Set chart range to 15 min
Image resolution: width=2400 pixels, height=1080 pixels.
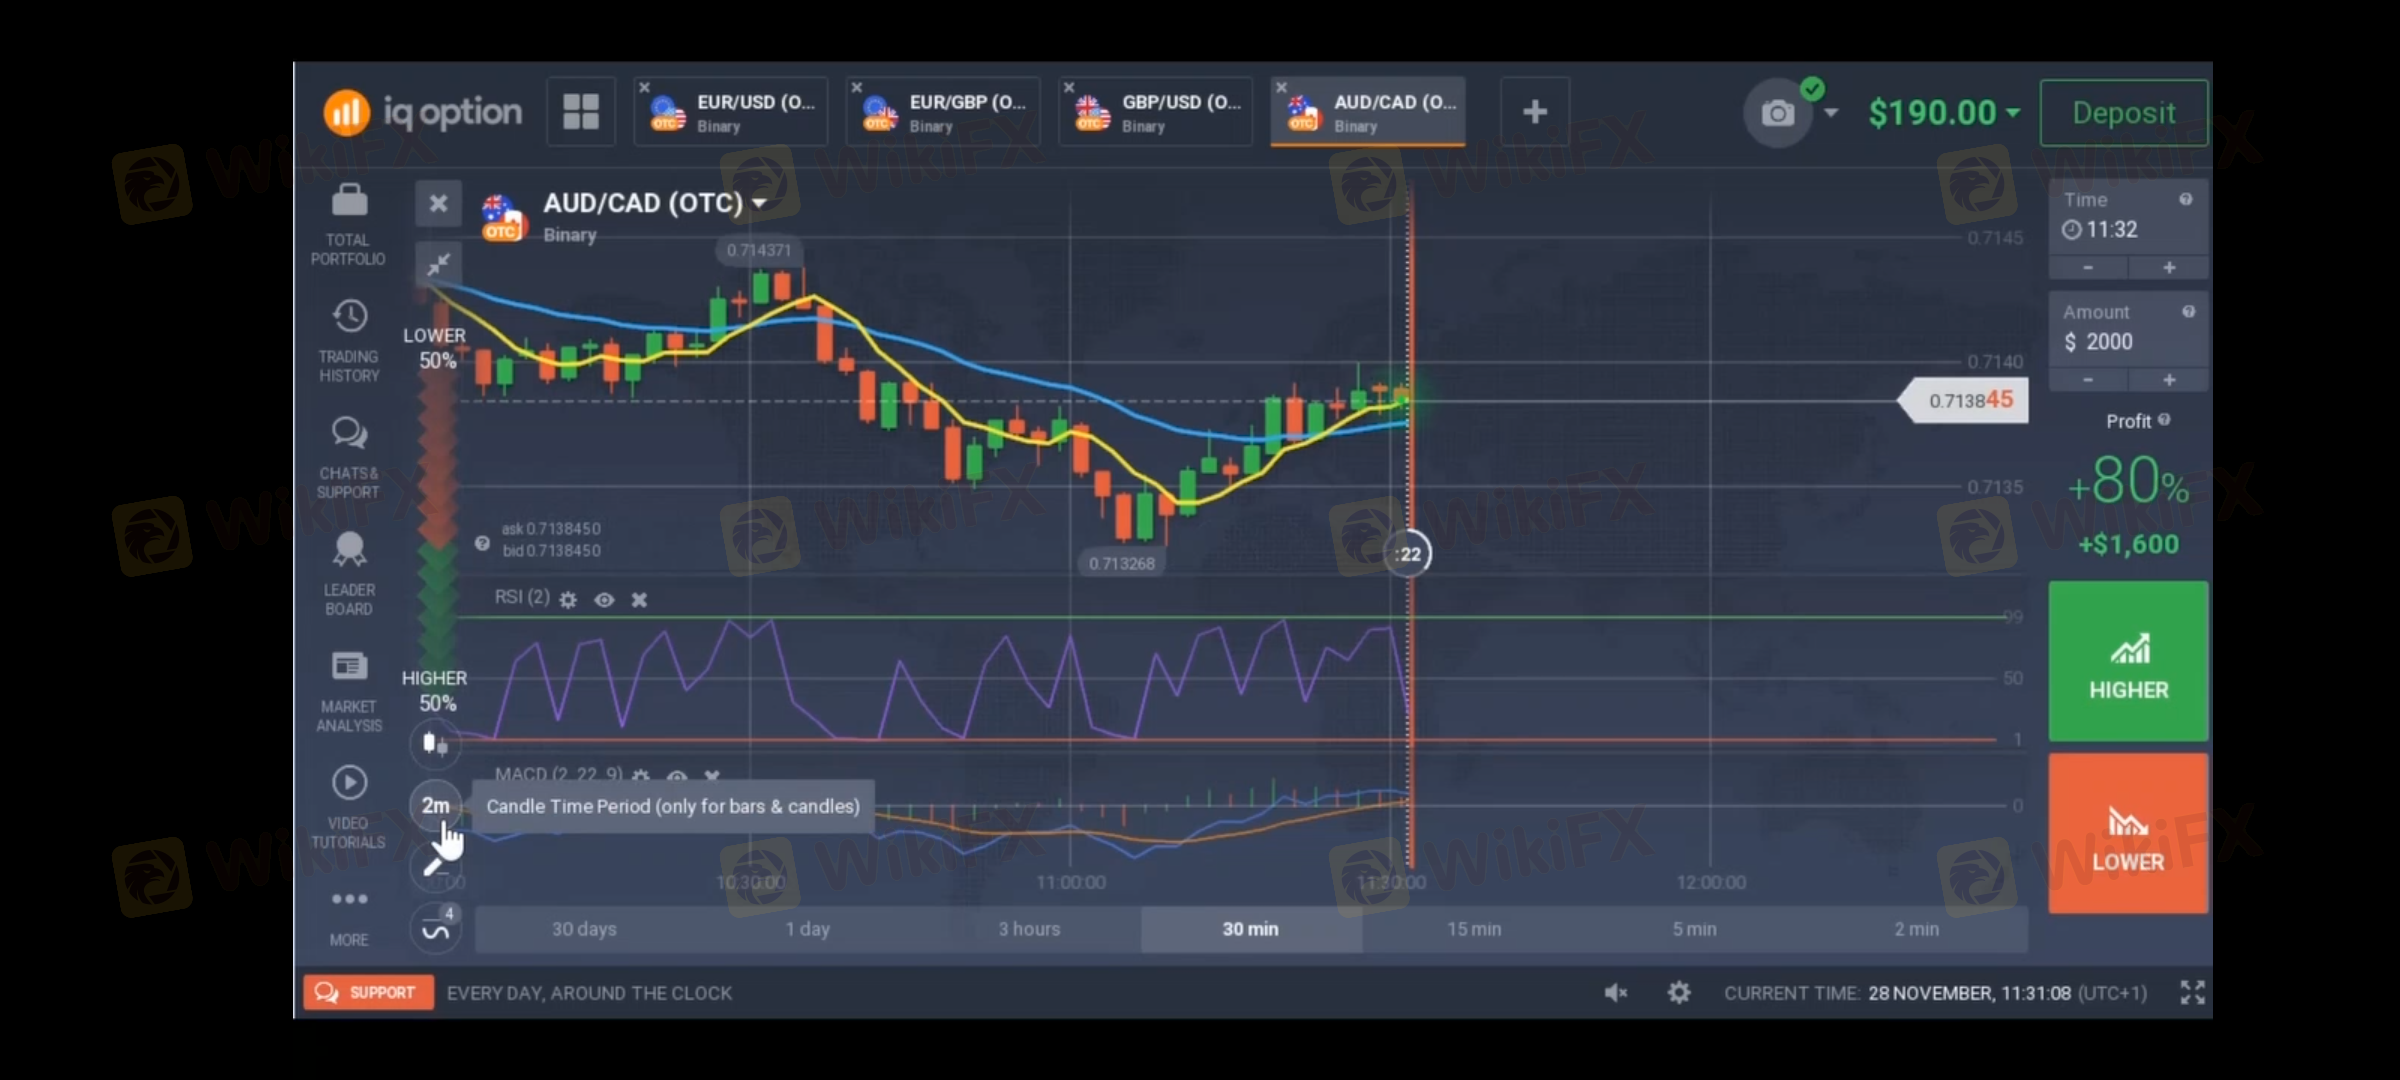click(1474, 929)
